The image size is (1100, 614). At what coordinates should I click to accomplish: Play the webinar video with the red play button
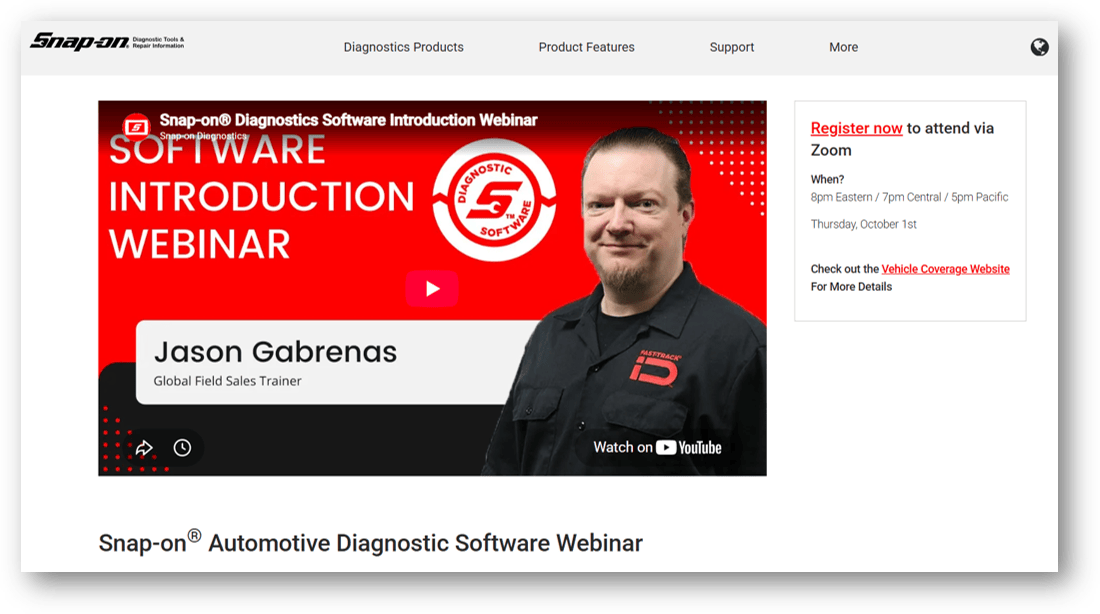432,288
